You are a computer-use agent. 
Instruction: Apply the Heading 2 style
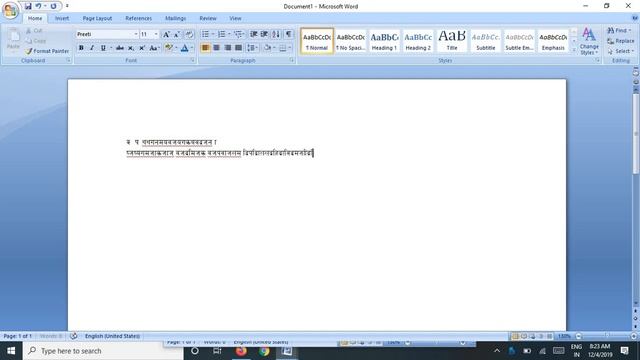[418, 41]
